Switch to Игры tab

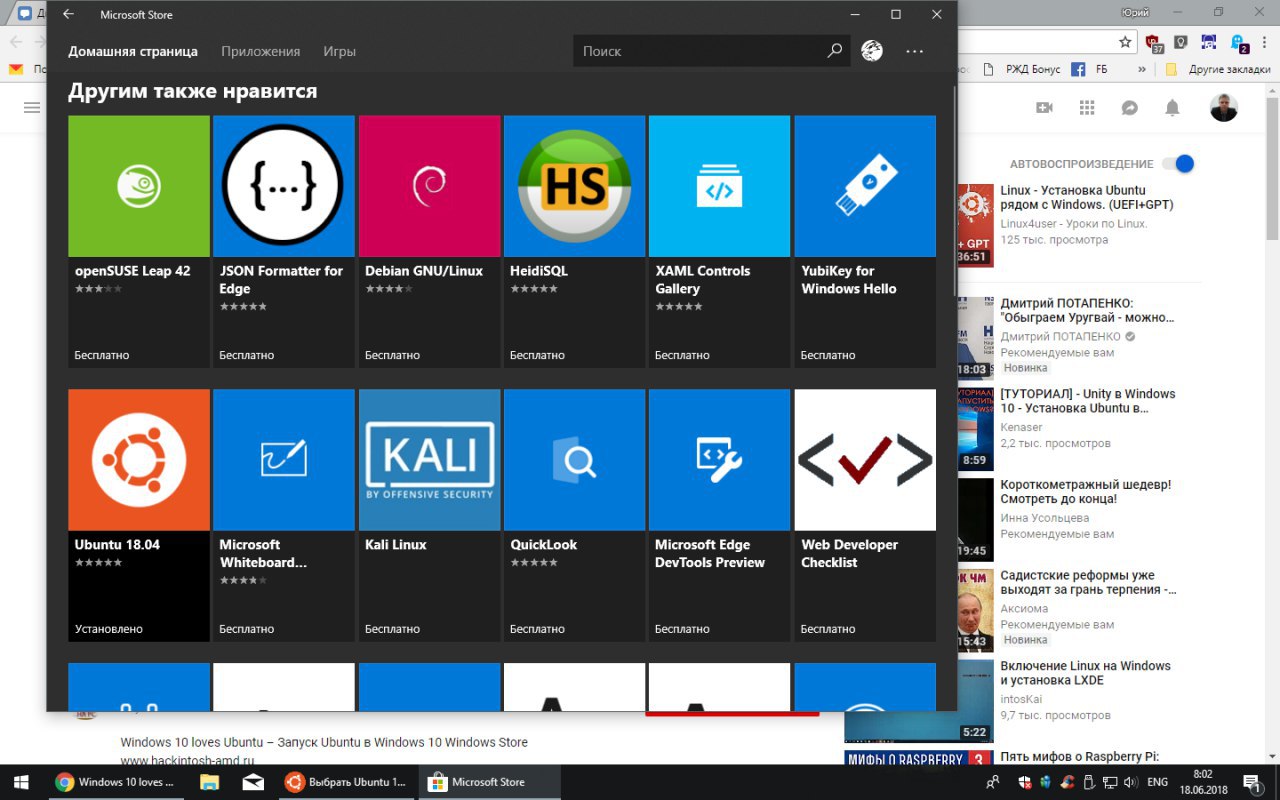(340, 51)
